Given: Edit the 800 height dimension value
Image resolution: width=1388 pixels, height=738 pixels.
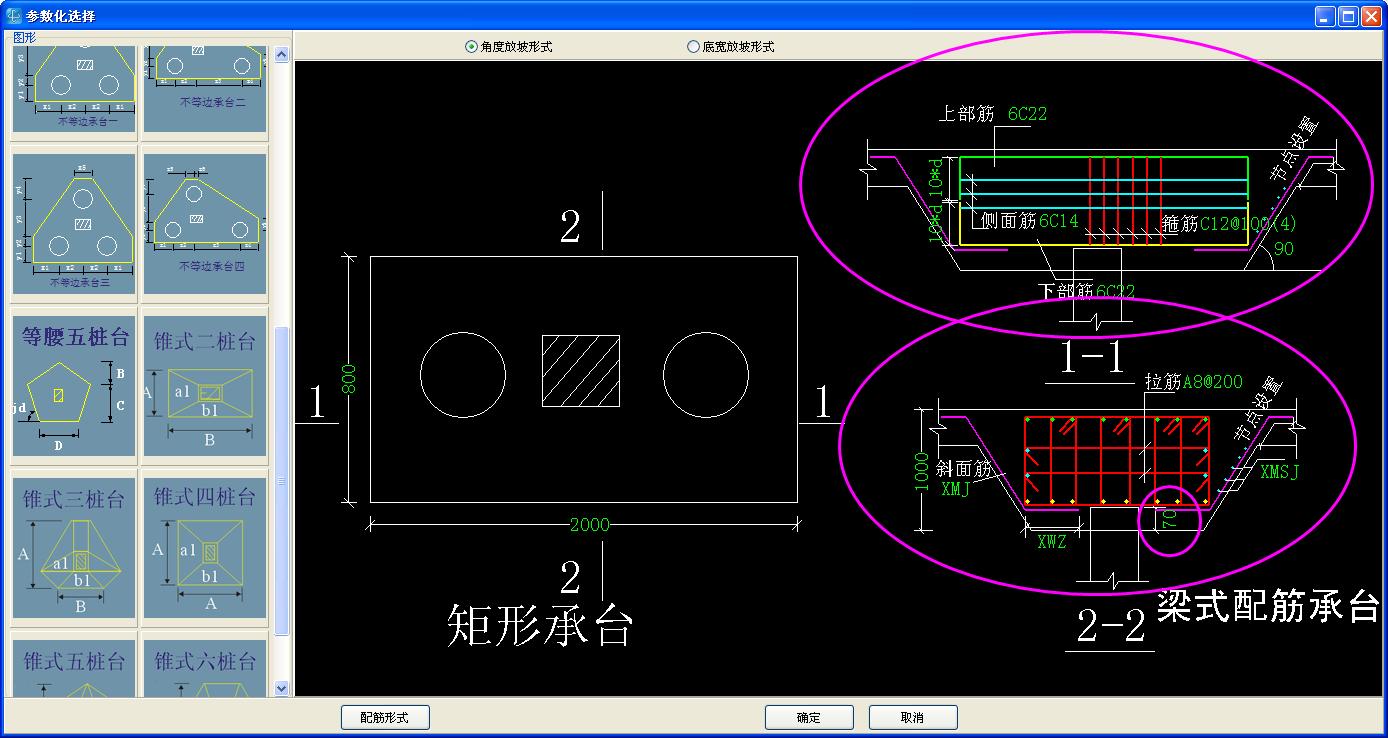Looking at the screenshot, I should tap(350, 378).
